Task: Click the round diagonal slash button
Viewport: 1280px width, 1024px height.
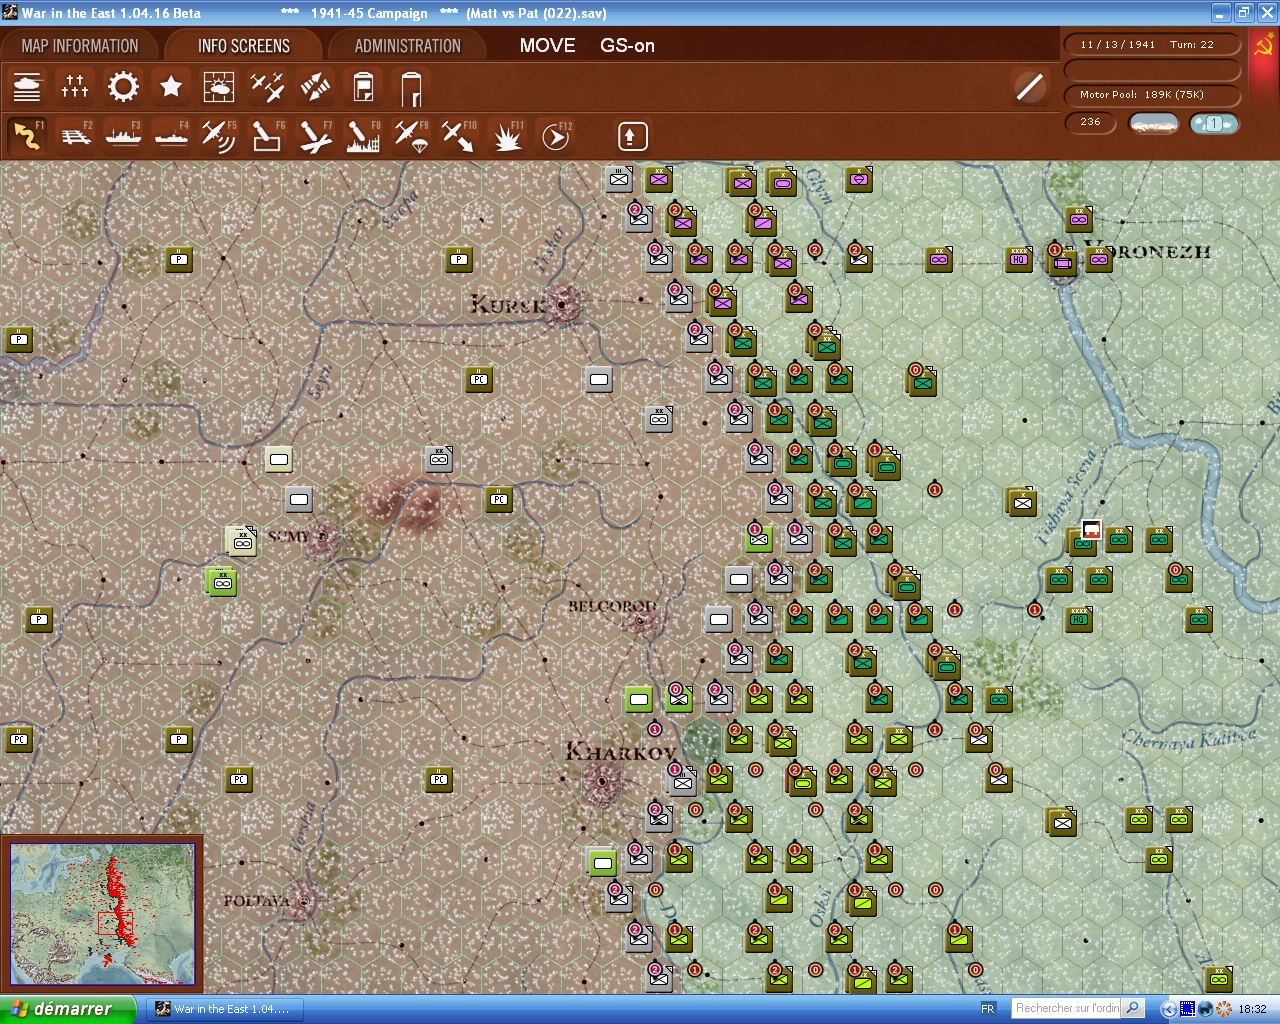Action: (1029, 87)
